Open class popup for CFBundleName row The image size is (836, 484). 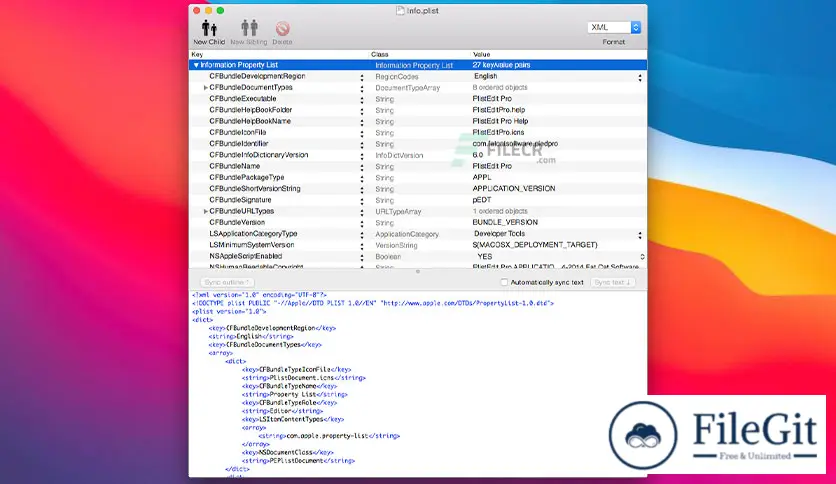click(362, 167)
